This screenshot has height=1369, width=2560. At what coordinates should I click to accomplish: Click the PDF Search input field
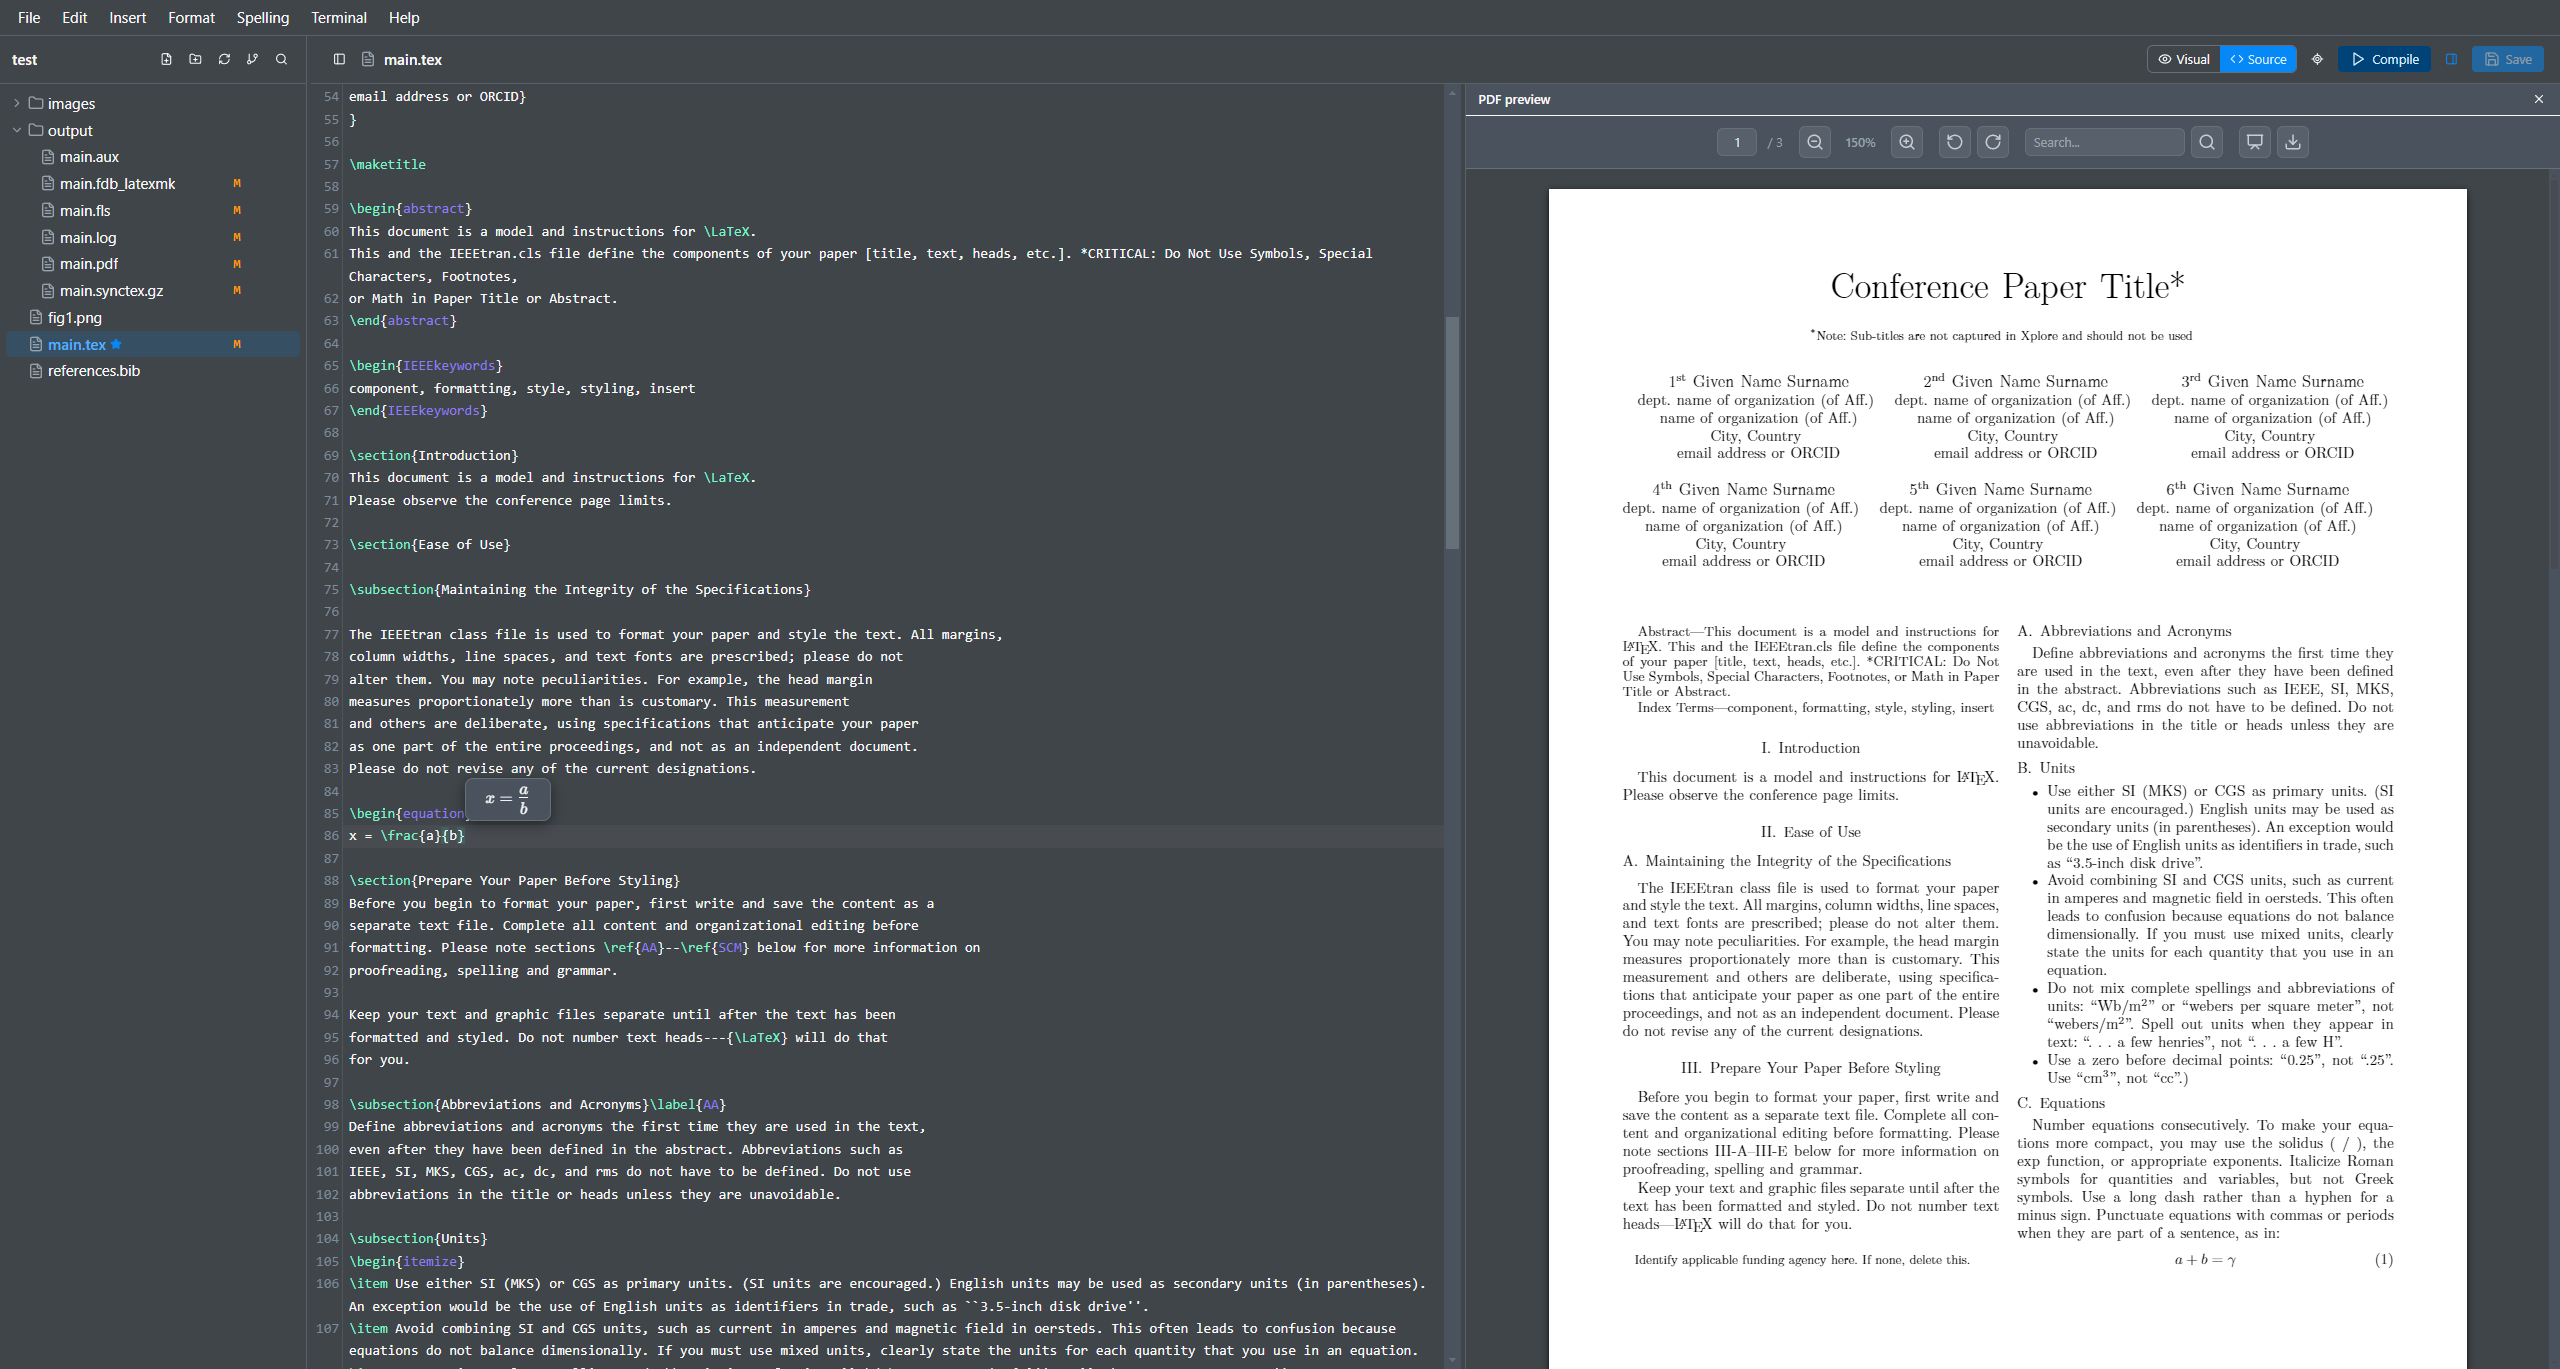2104,142
